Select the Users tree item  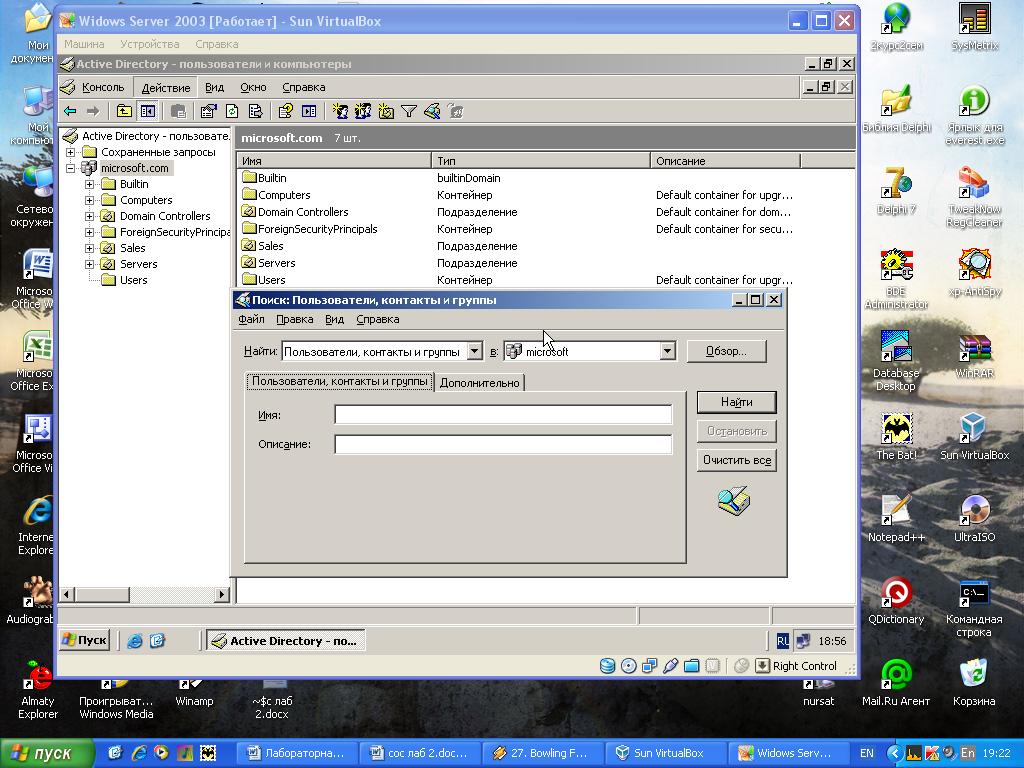click(x=134, y=280)
